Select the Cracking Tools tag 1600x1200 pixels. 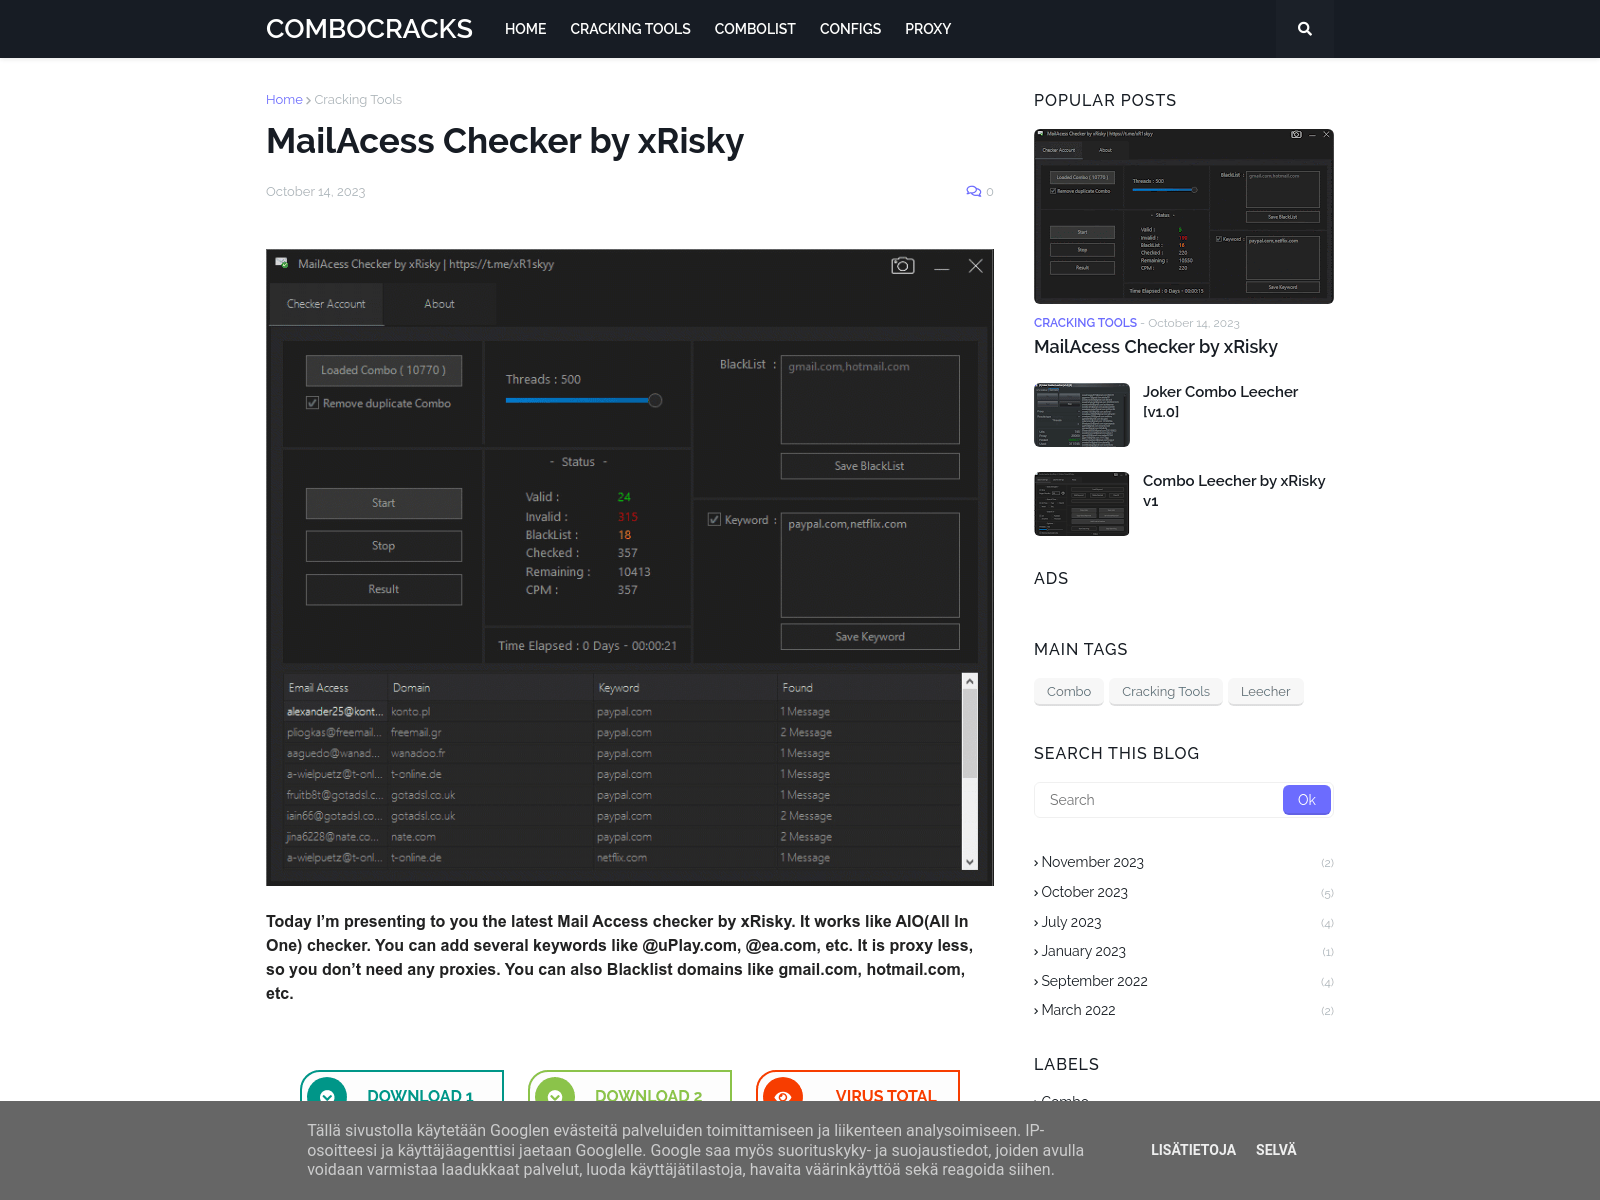pyautogui.click(x=1166, y=691)
